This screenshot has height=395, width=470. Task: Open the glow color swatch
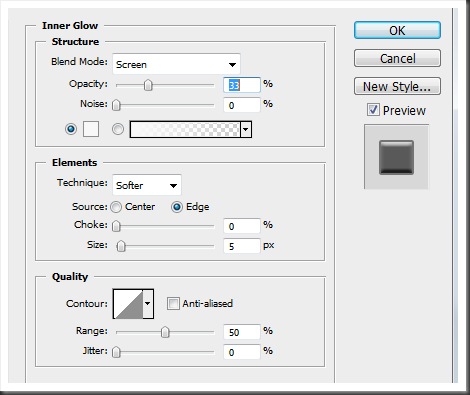point(91,129)
